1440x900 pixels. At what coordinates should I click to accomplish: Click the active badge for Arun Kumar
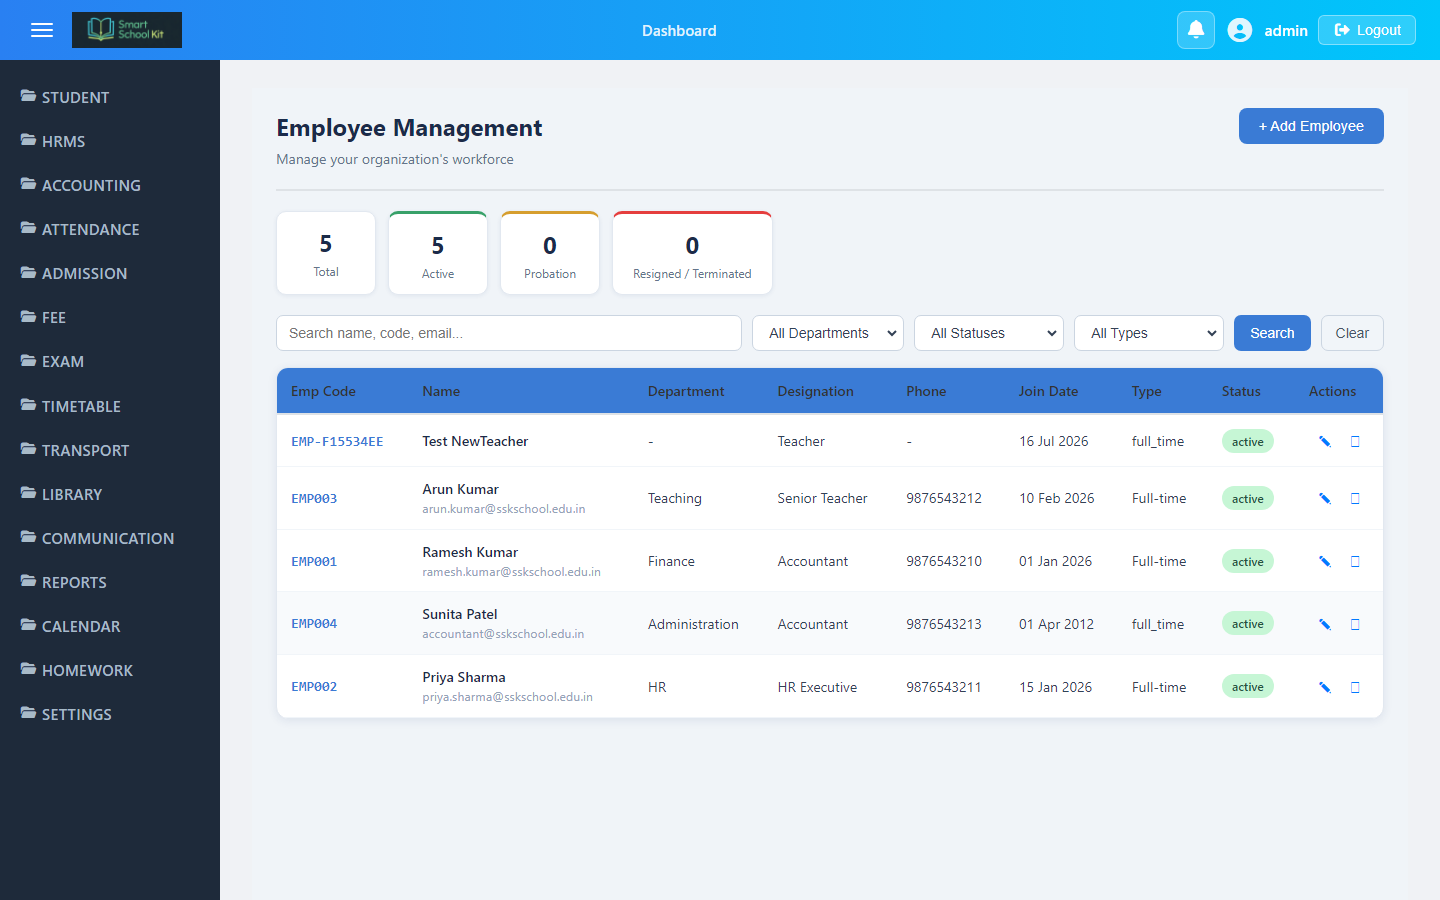coord(1247,498)
